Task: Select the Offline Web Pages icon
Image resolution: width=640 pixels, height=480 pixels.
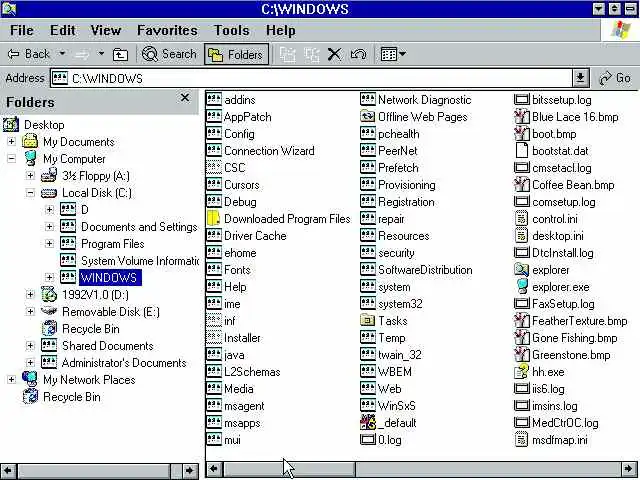Action: point(368,117)
